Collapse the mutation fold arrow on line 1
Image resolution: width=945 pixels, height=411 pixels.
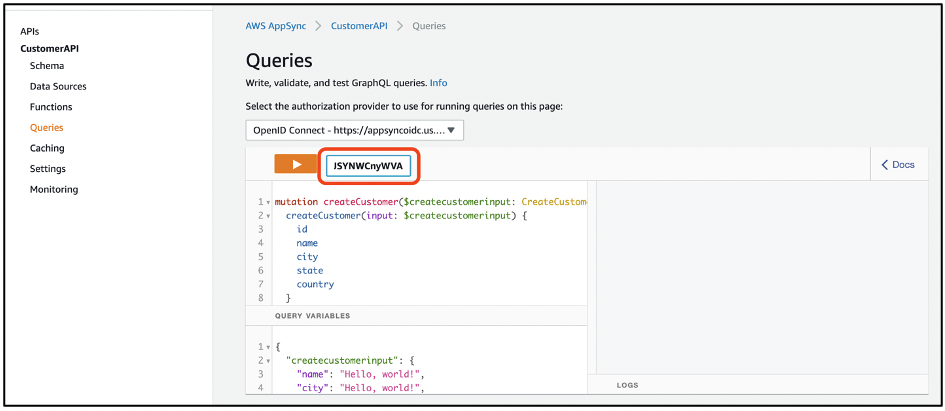pos(268,202)
